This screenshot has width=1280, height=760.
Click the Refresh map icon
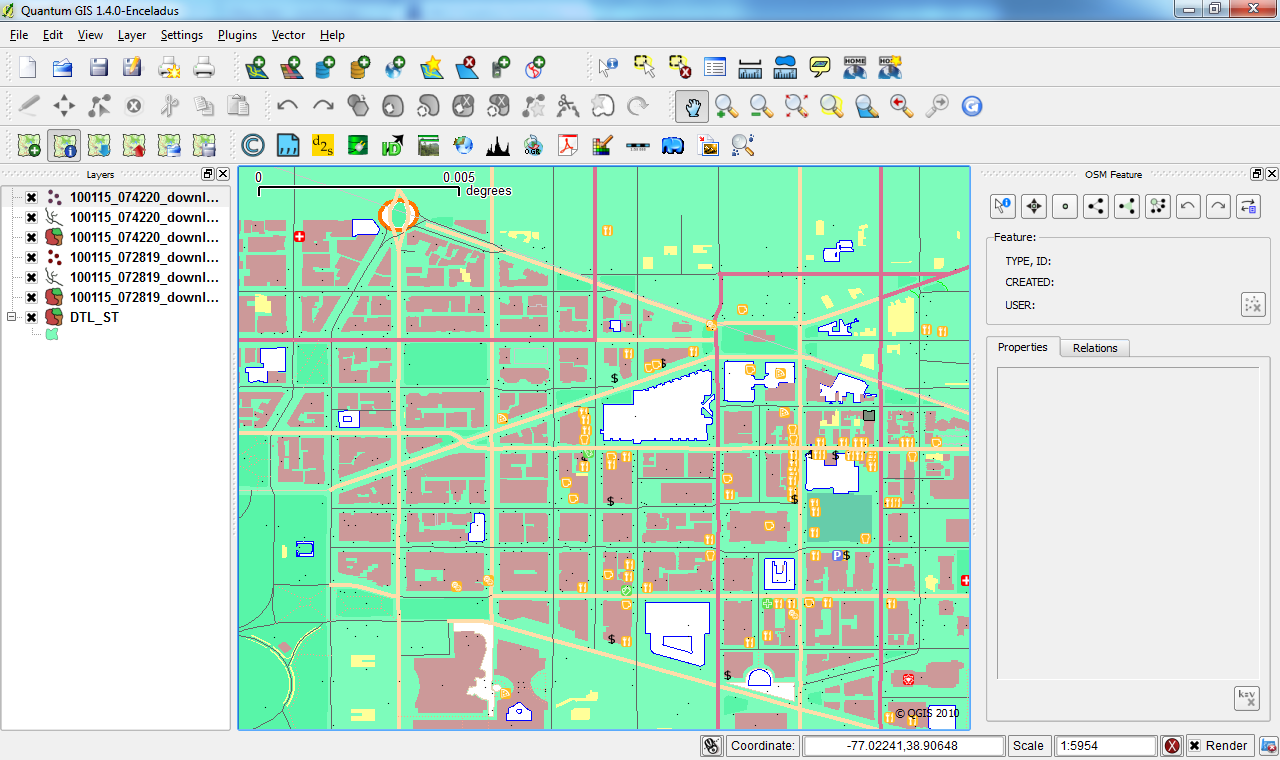(971, 105)
